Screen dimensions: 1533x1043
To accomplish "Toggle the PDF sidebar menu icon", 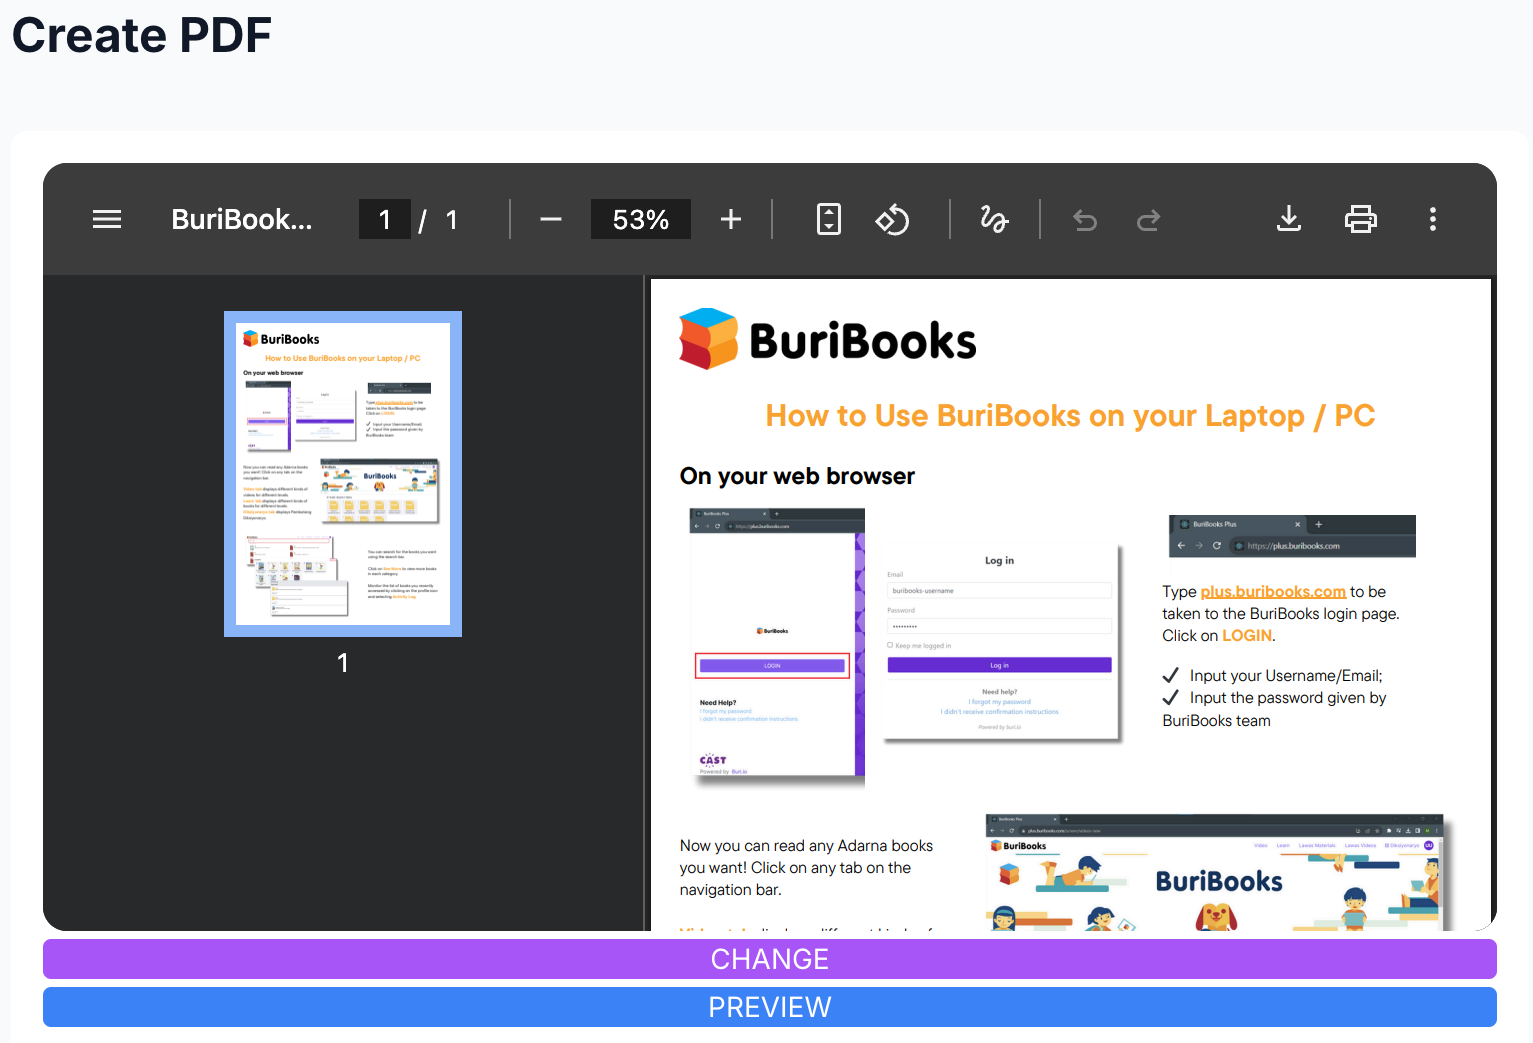I will [107, 219].
